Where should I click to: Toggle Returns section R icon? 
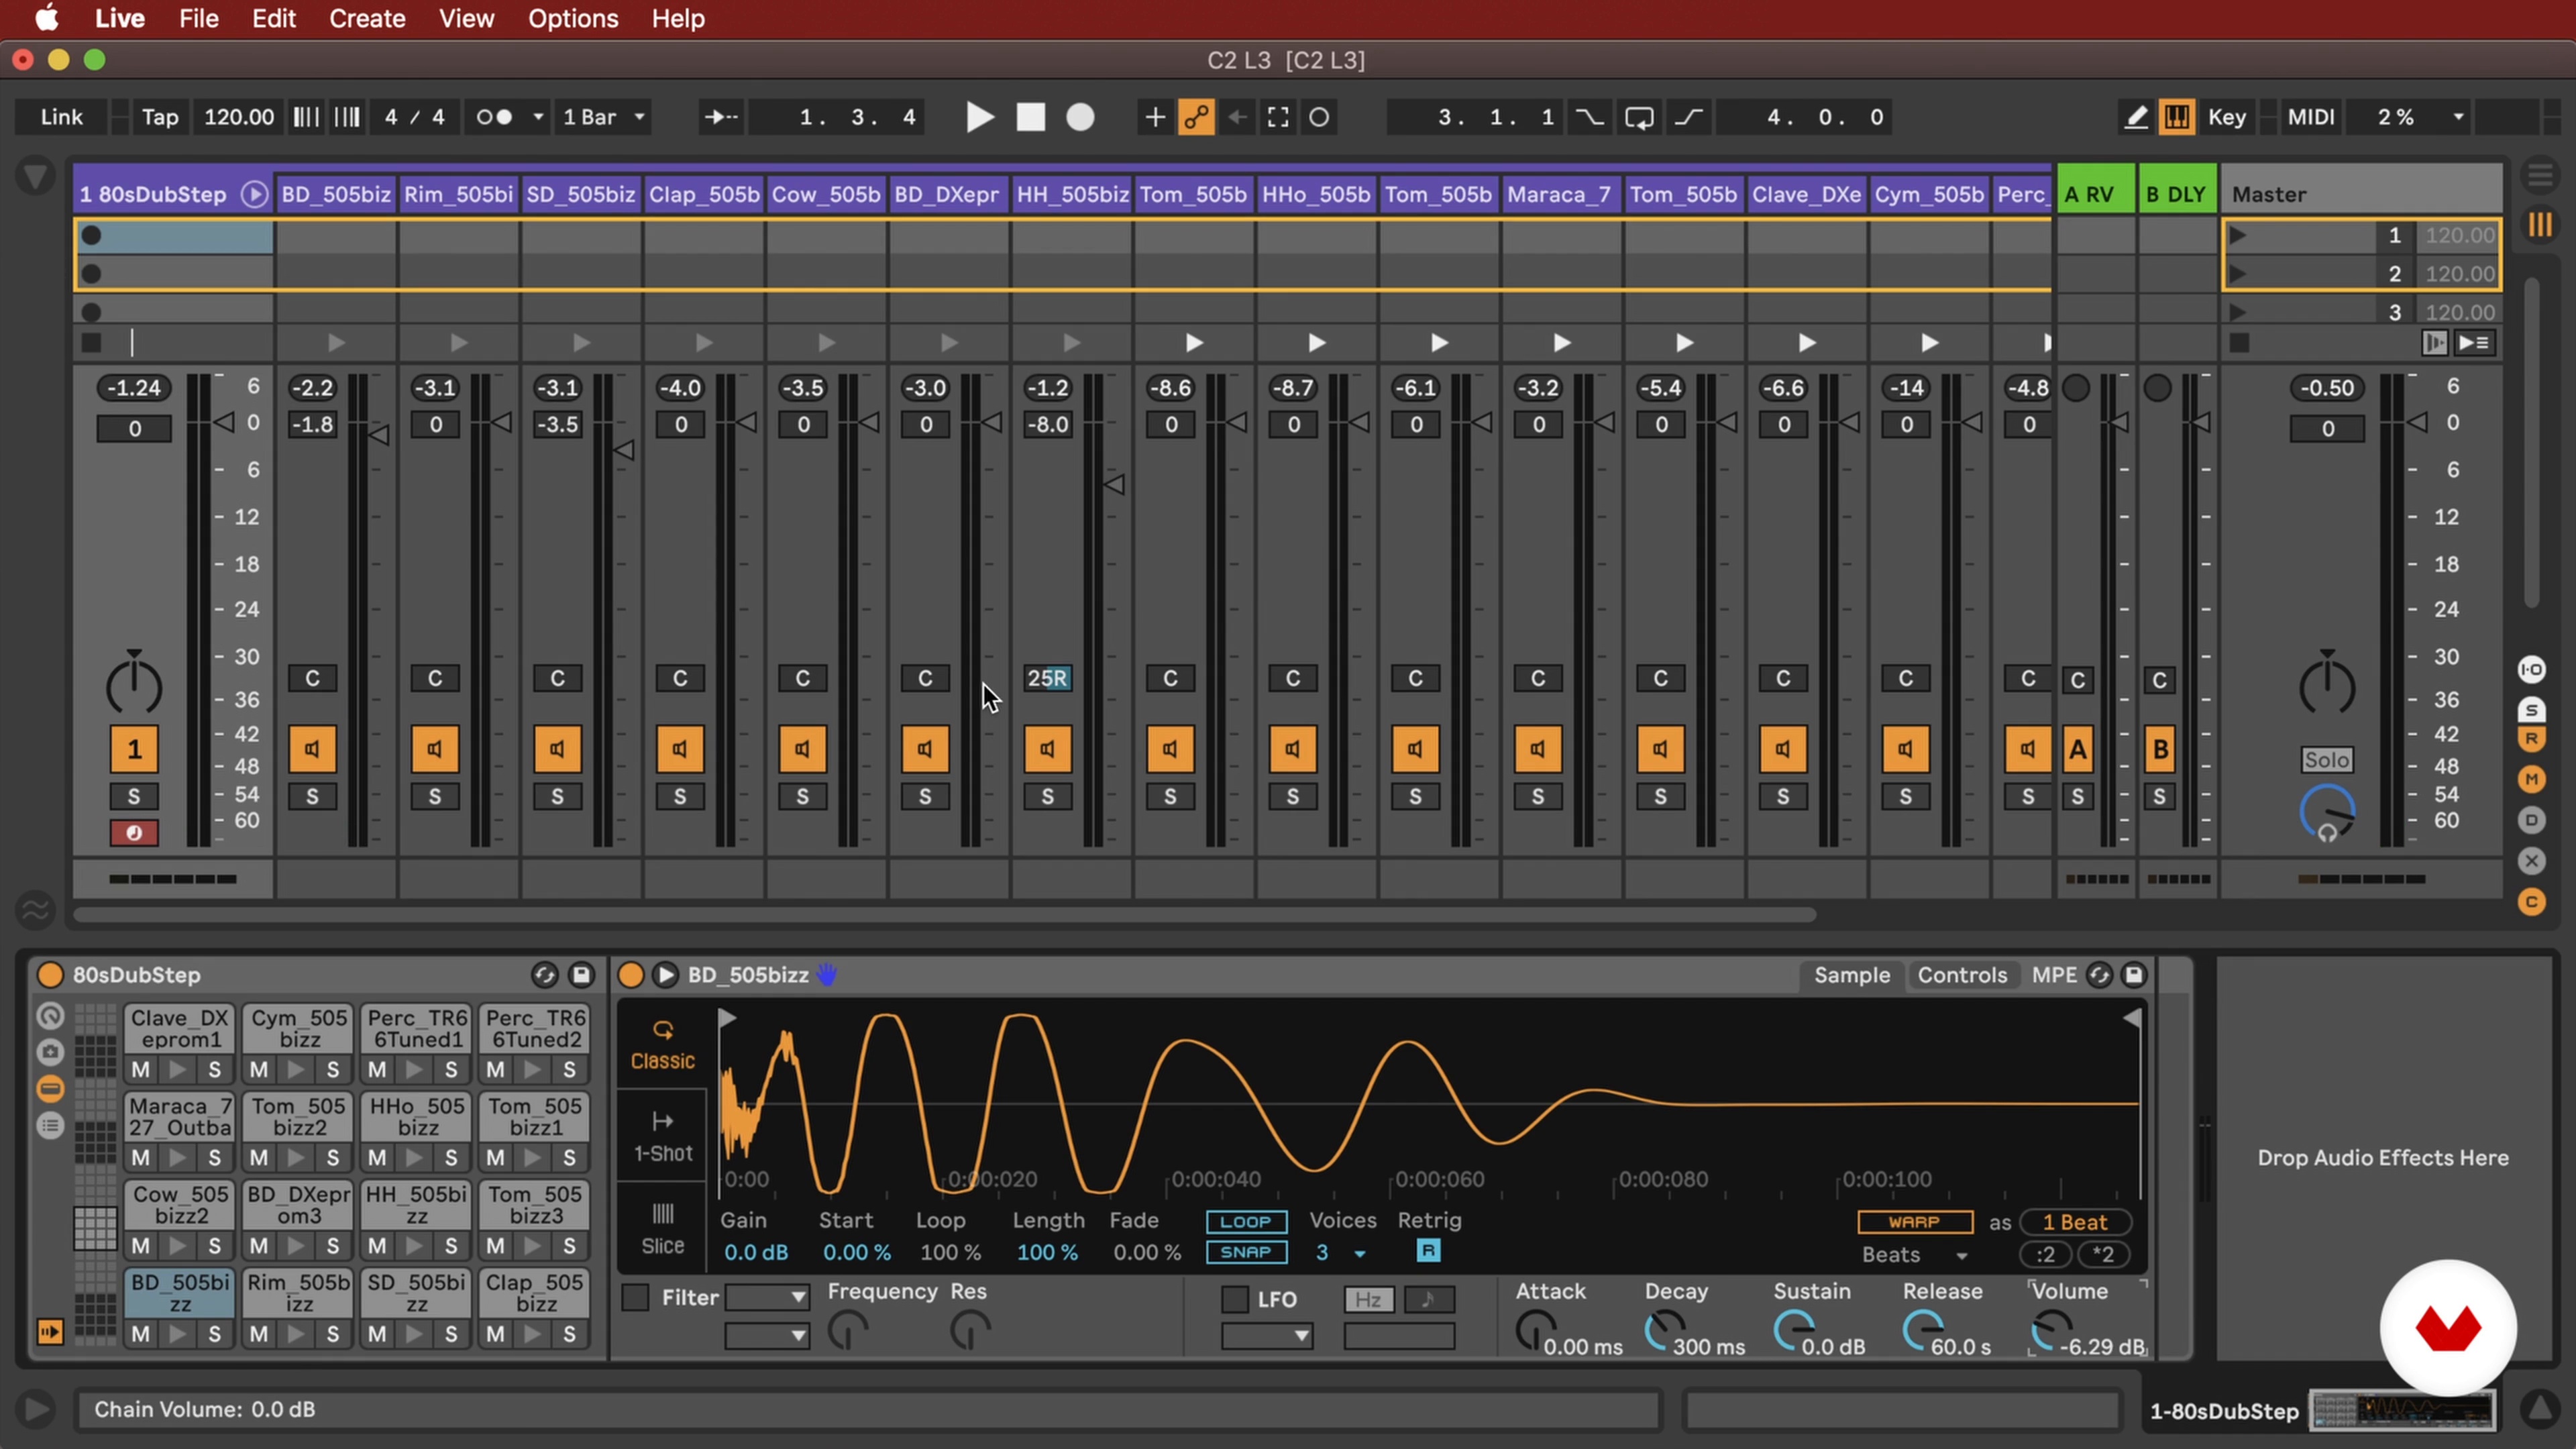2531,739
